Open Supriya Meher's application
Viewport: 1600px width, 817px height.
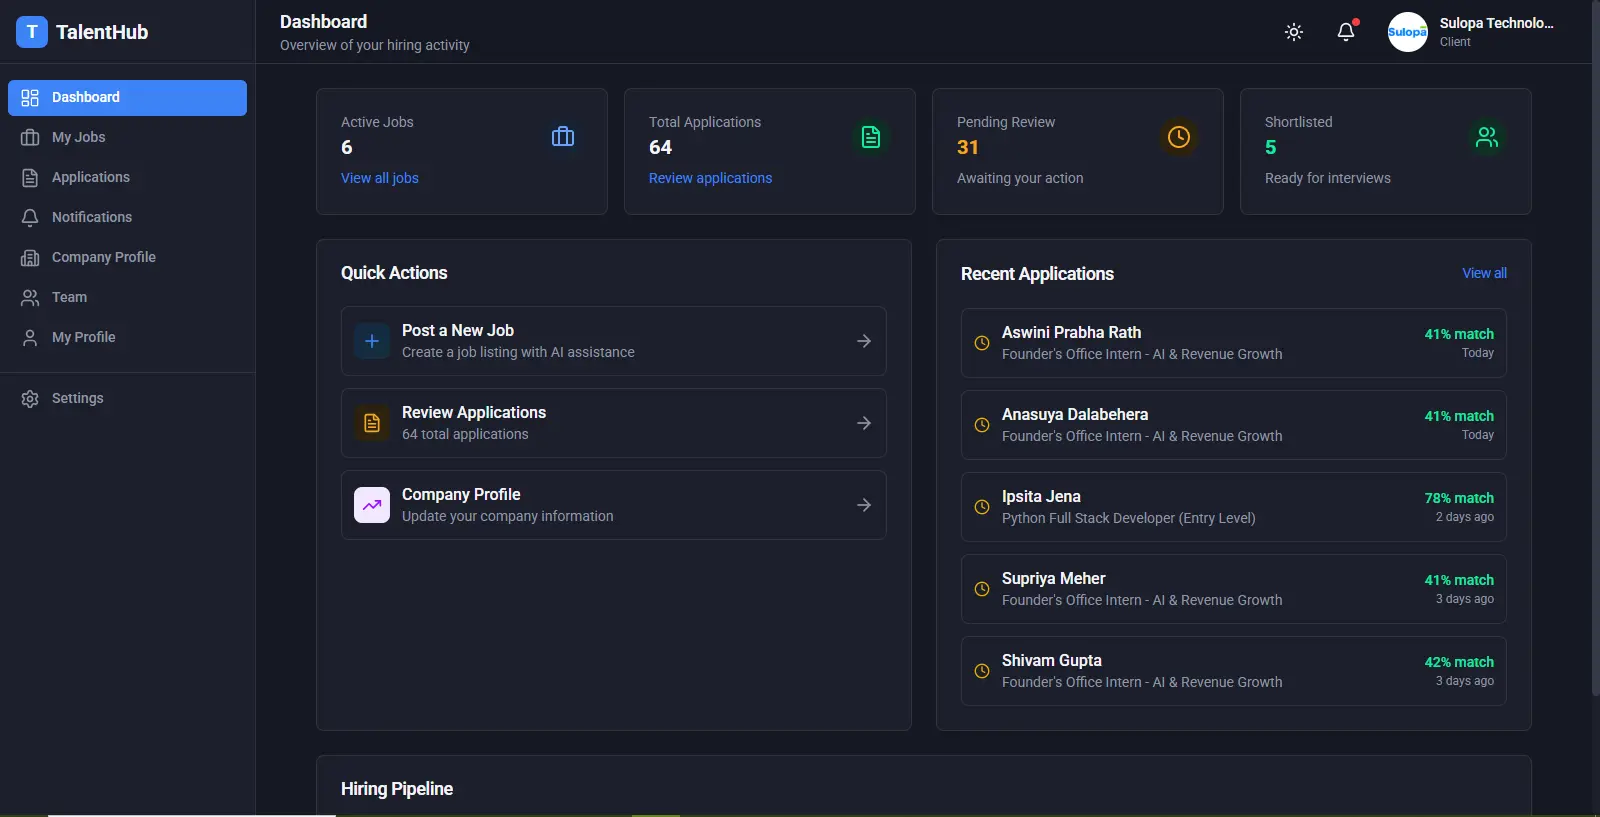click(x=1234, y=589)
